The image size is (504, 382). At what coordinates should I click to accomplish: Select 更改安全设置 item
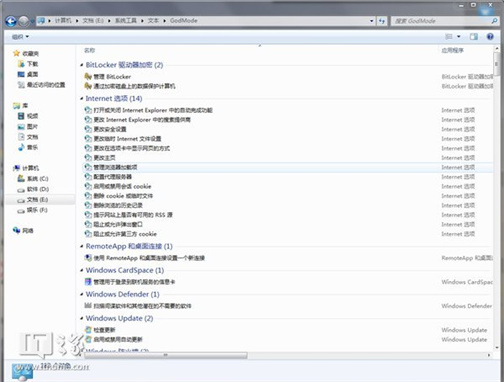click(110, 129)
